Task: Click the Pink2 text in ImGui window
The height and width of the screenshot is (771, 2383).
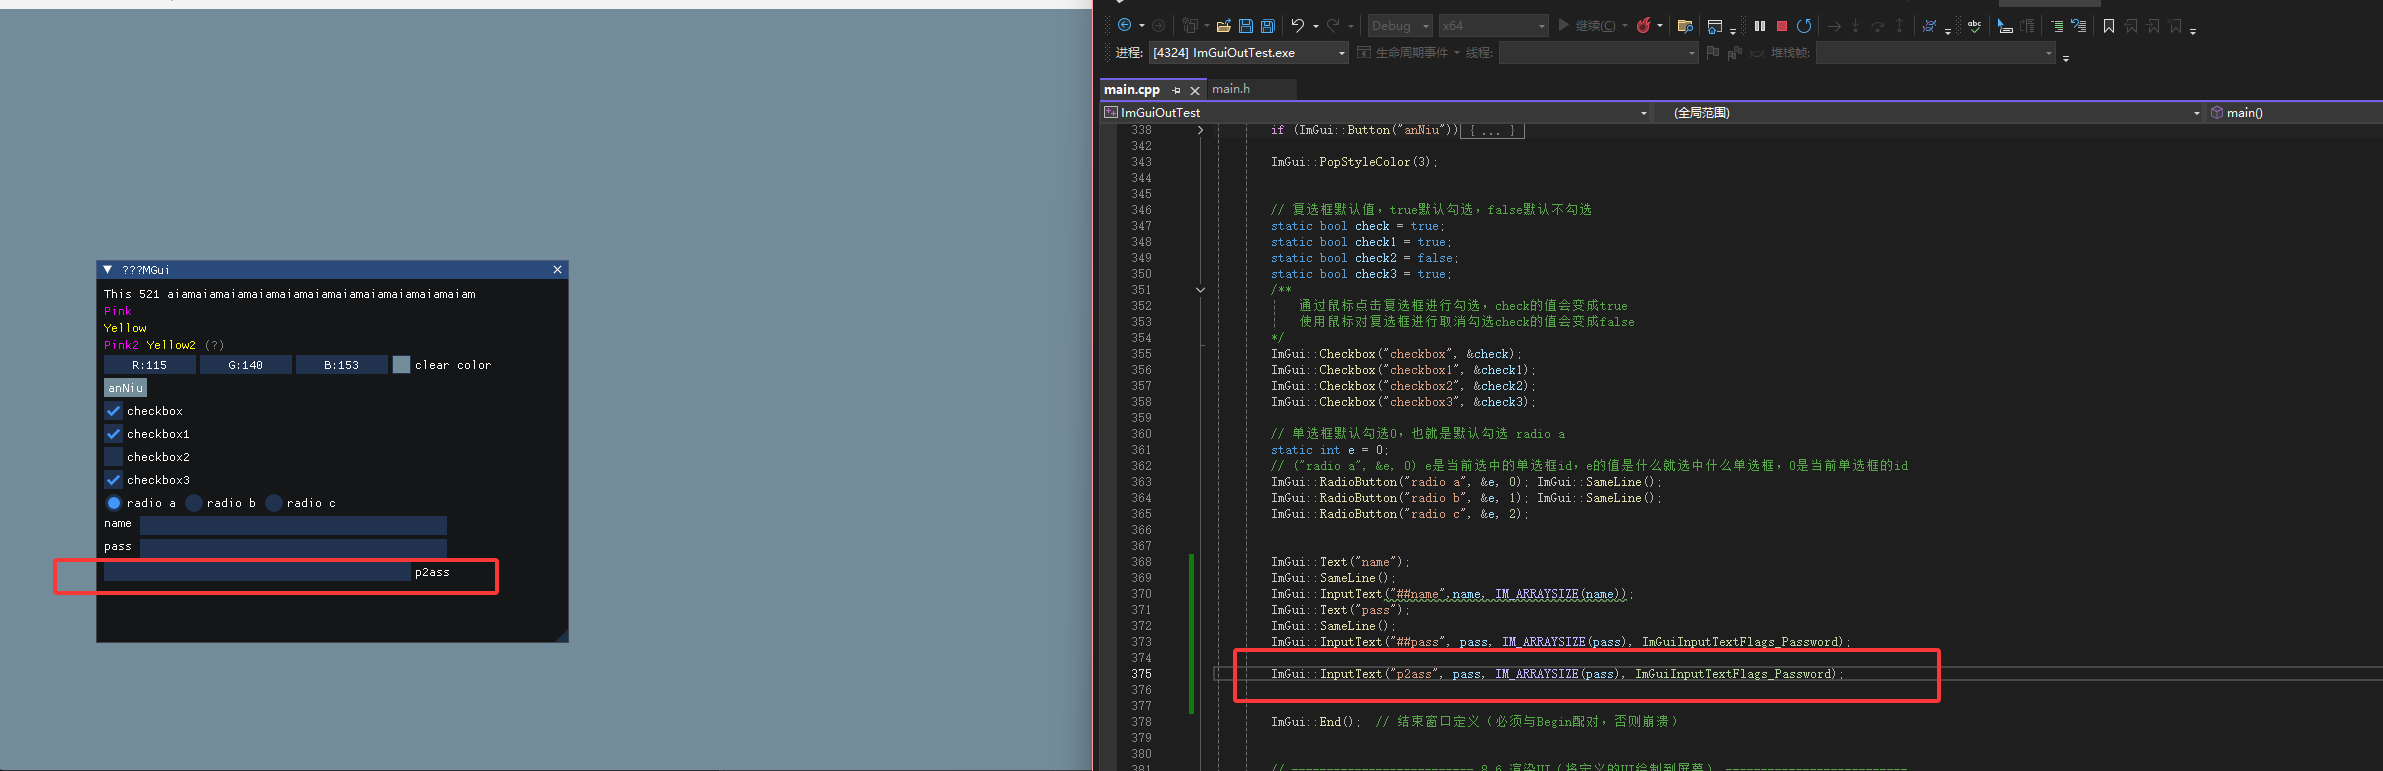Action: point(121,345)
